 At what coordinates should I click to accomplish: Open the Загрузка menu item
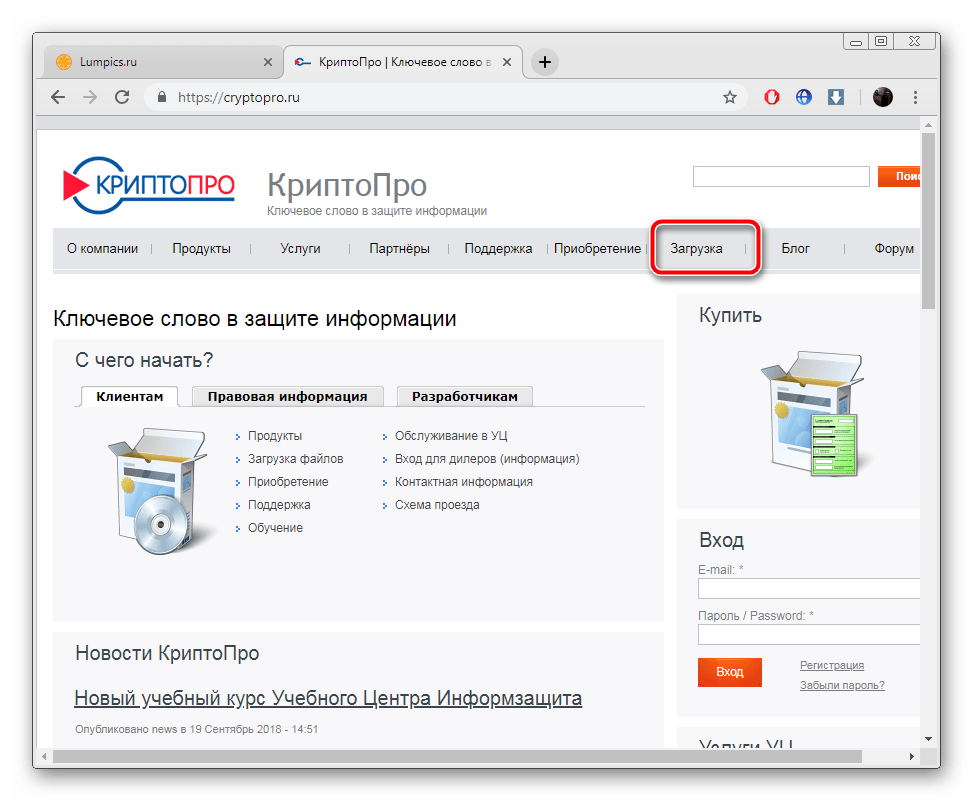(696, 248)
